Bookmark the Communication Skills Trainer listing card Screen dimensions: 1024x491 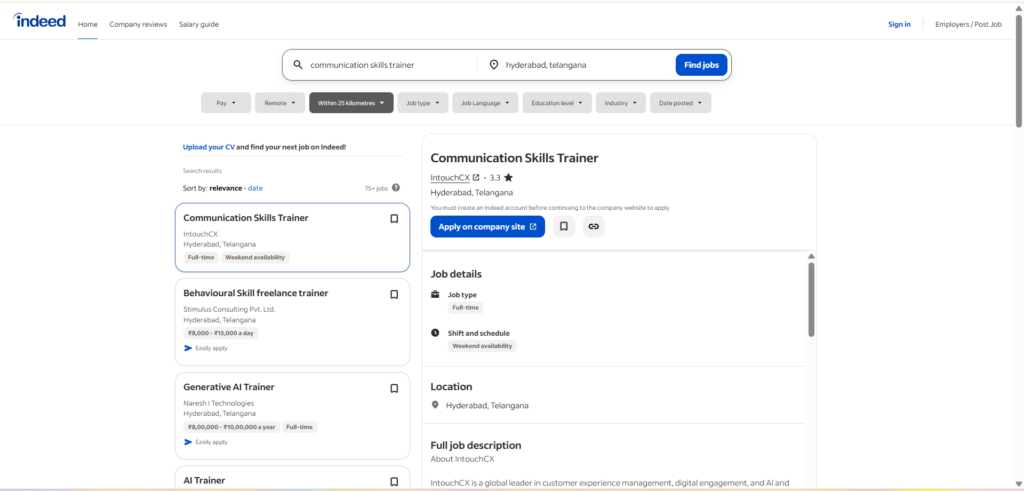(x=394, y=219)
